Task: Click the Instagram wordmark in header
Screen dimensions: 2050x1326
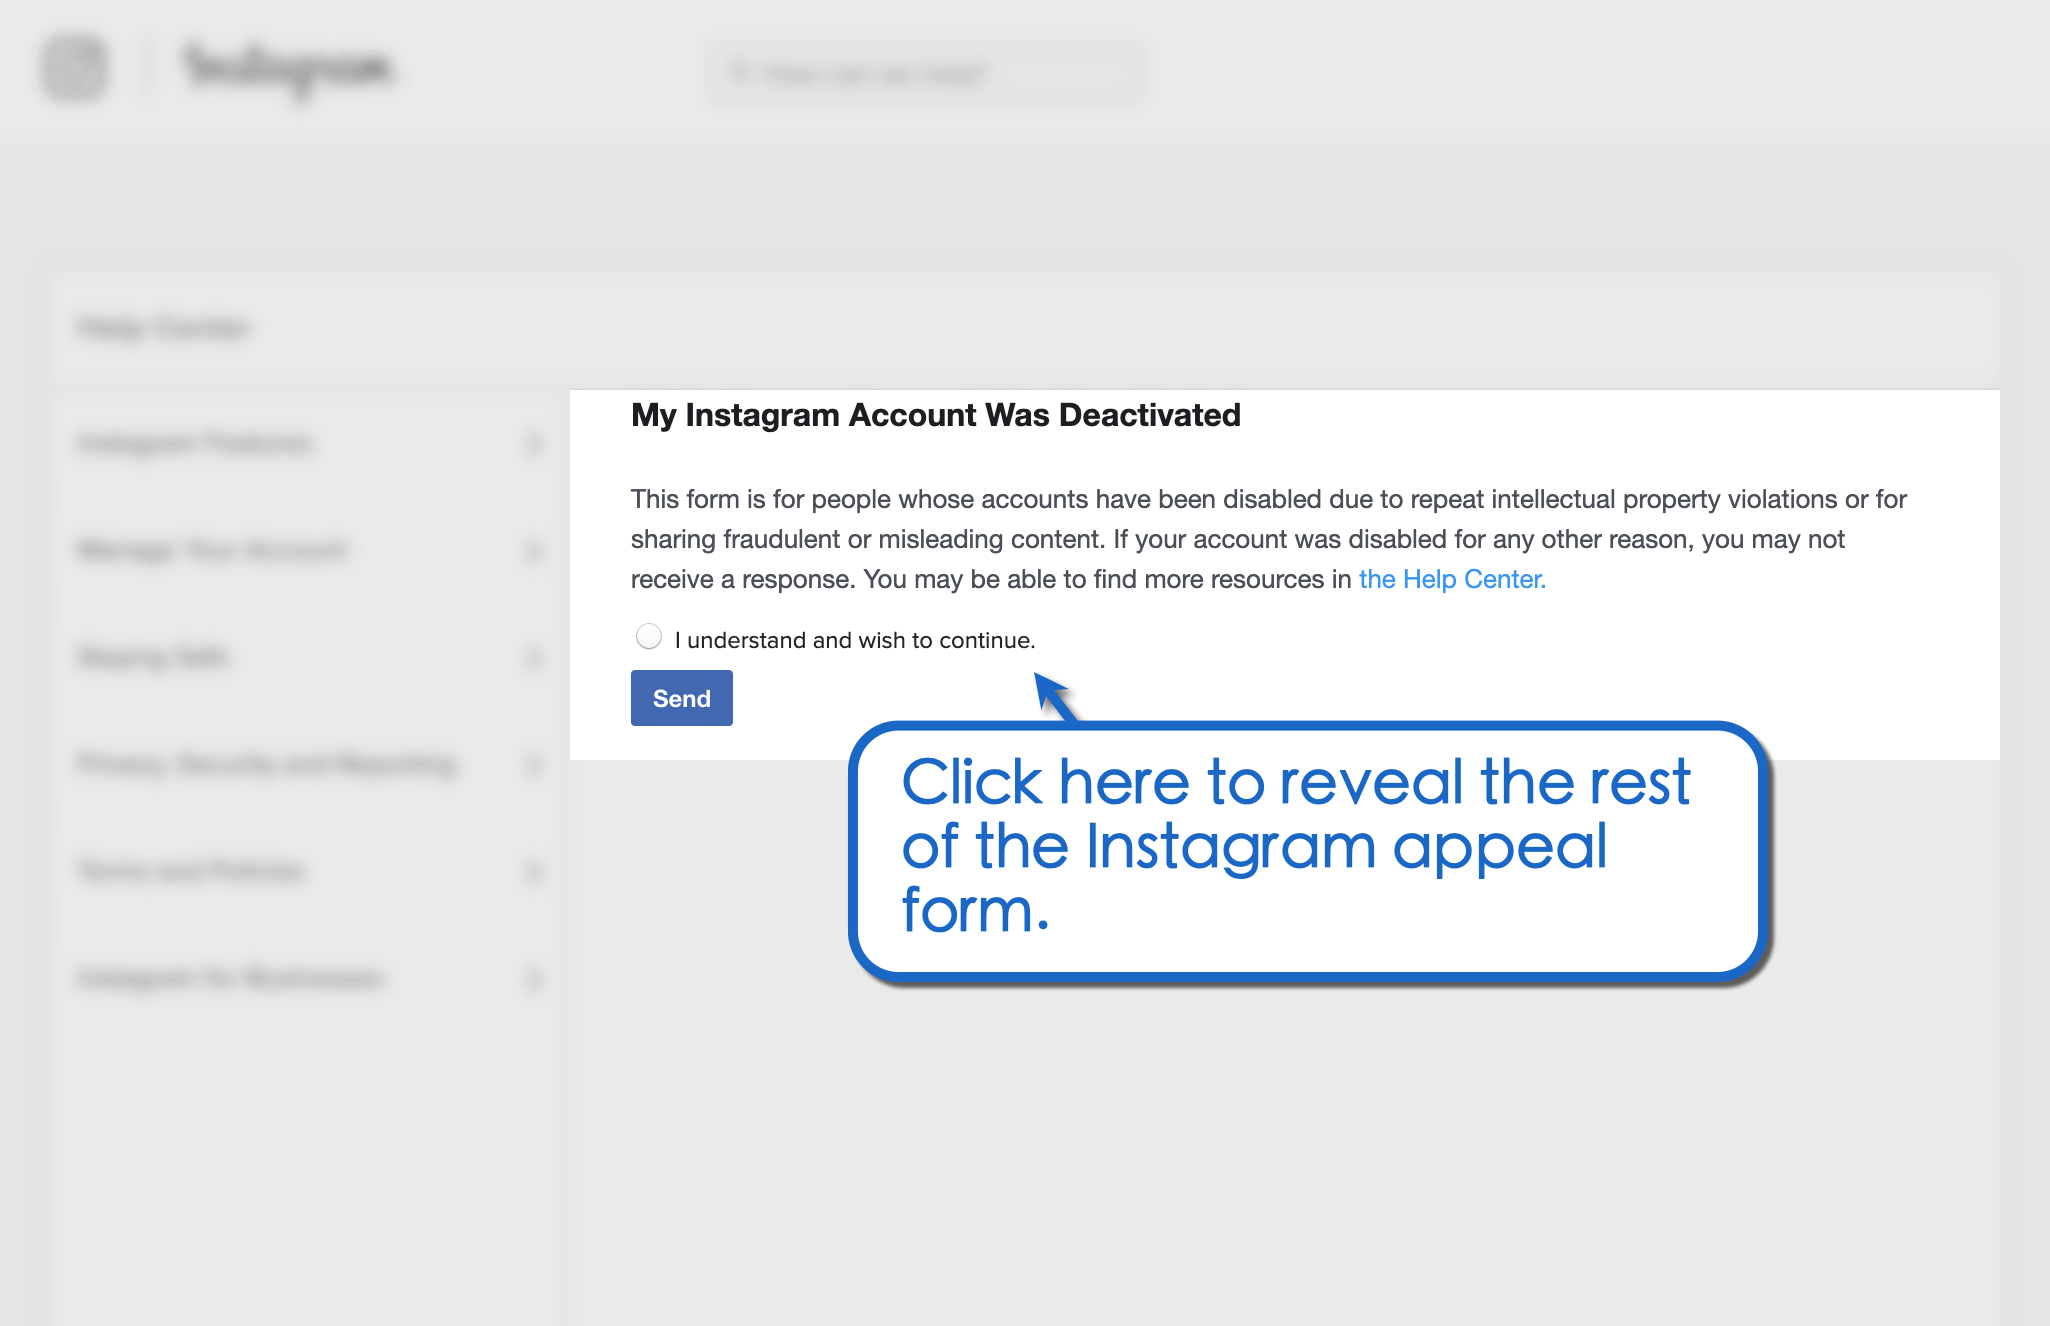Action: tap(288, 68)
